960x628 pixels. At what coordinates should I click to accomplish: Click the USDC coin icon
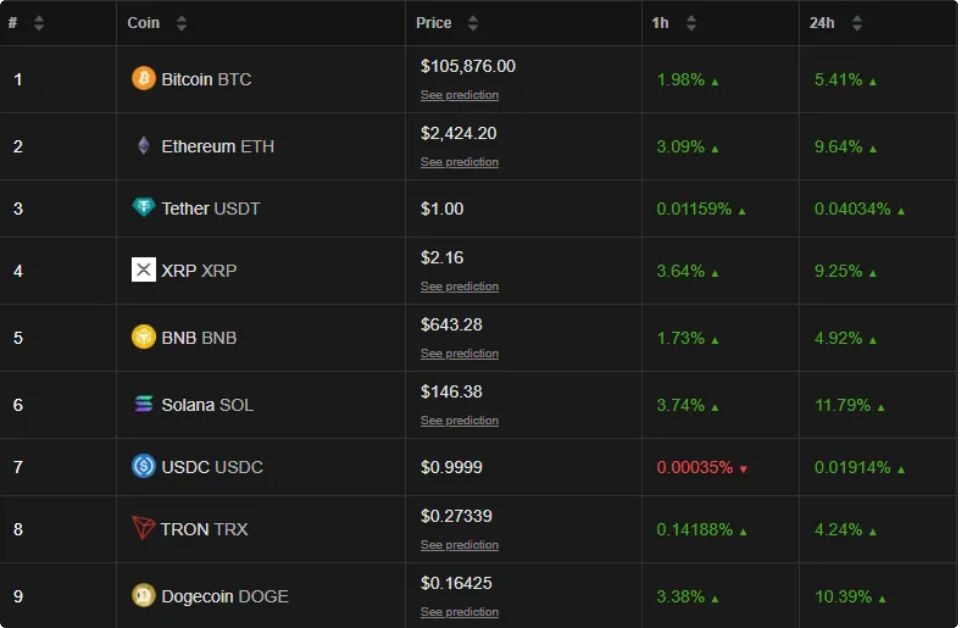[x=144, y=467]
